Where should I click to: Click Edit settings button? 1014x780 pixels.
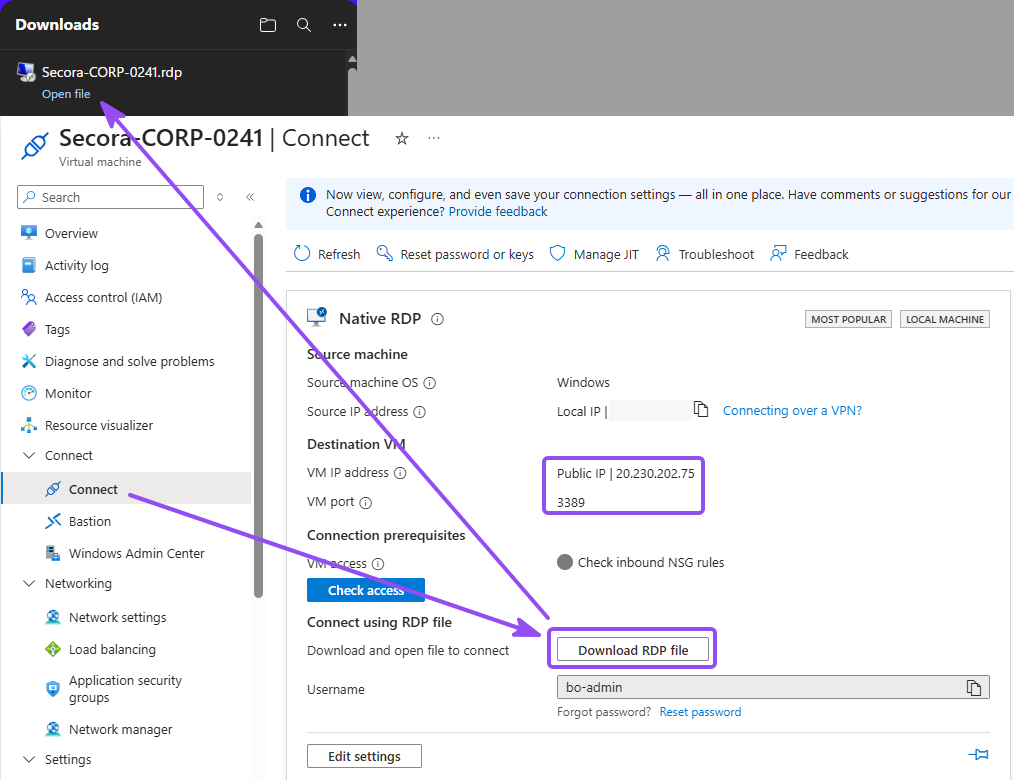click(364, 756)
